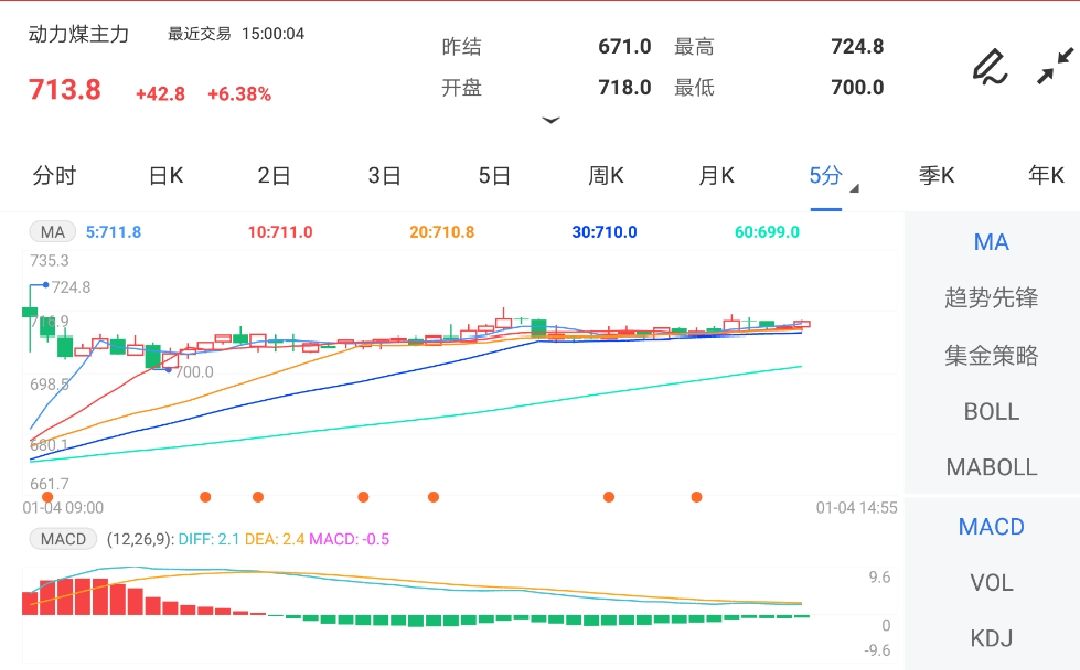The image size is (1080, 670).
Task: Toggle off the MACD sub-chart indicator
Action: [x=991, y=527]
